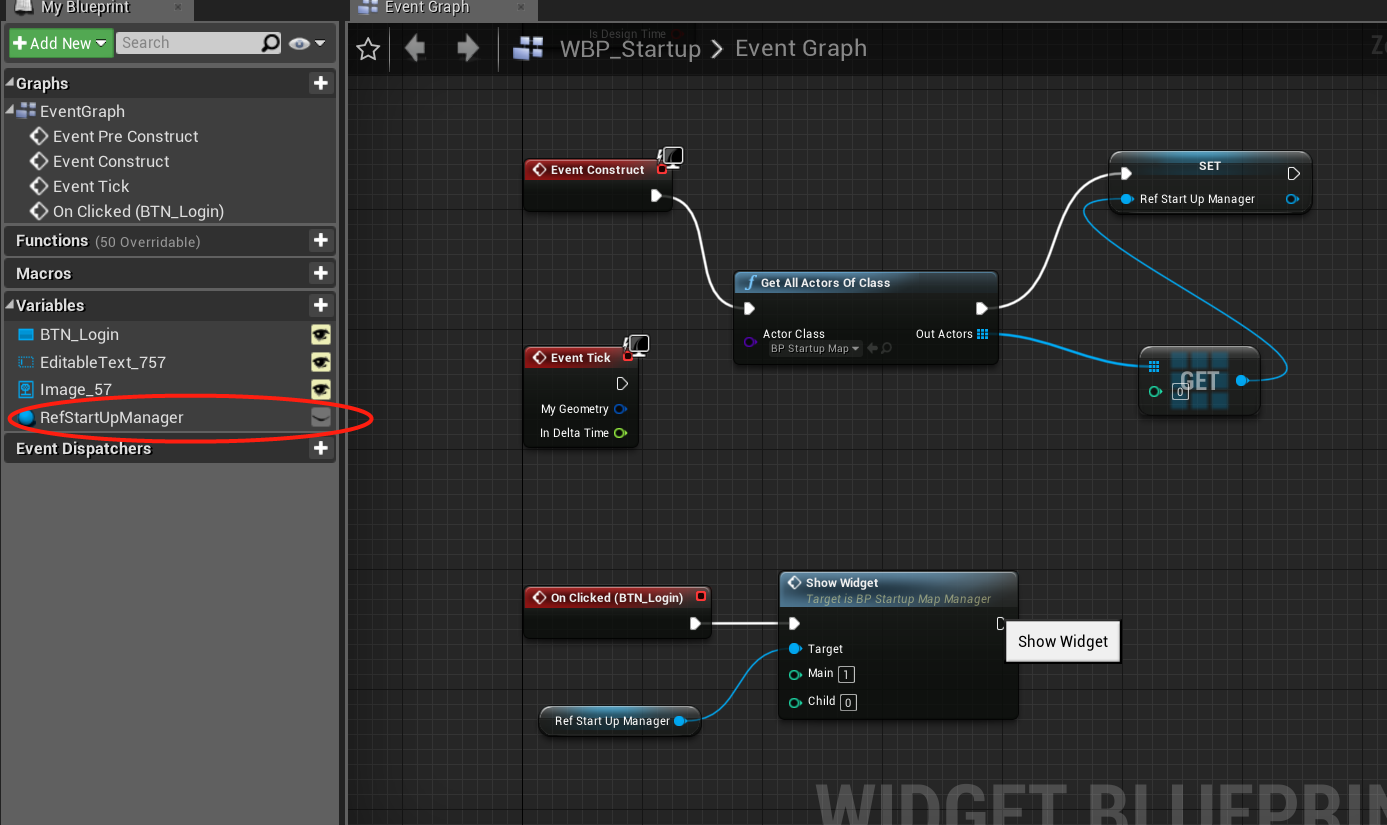Click the favorite star icon in the toolbar
The height and width of the screenshot is (825, 1387).
click(367, 47)
